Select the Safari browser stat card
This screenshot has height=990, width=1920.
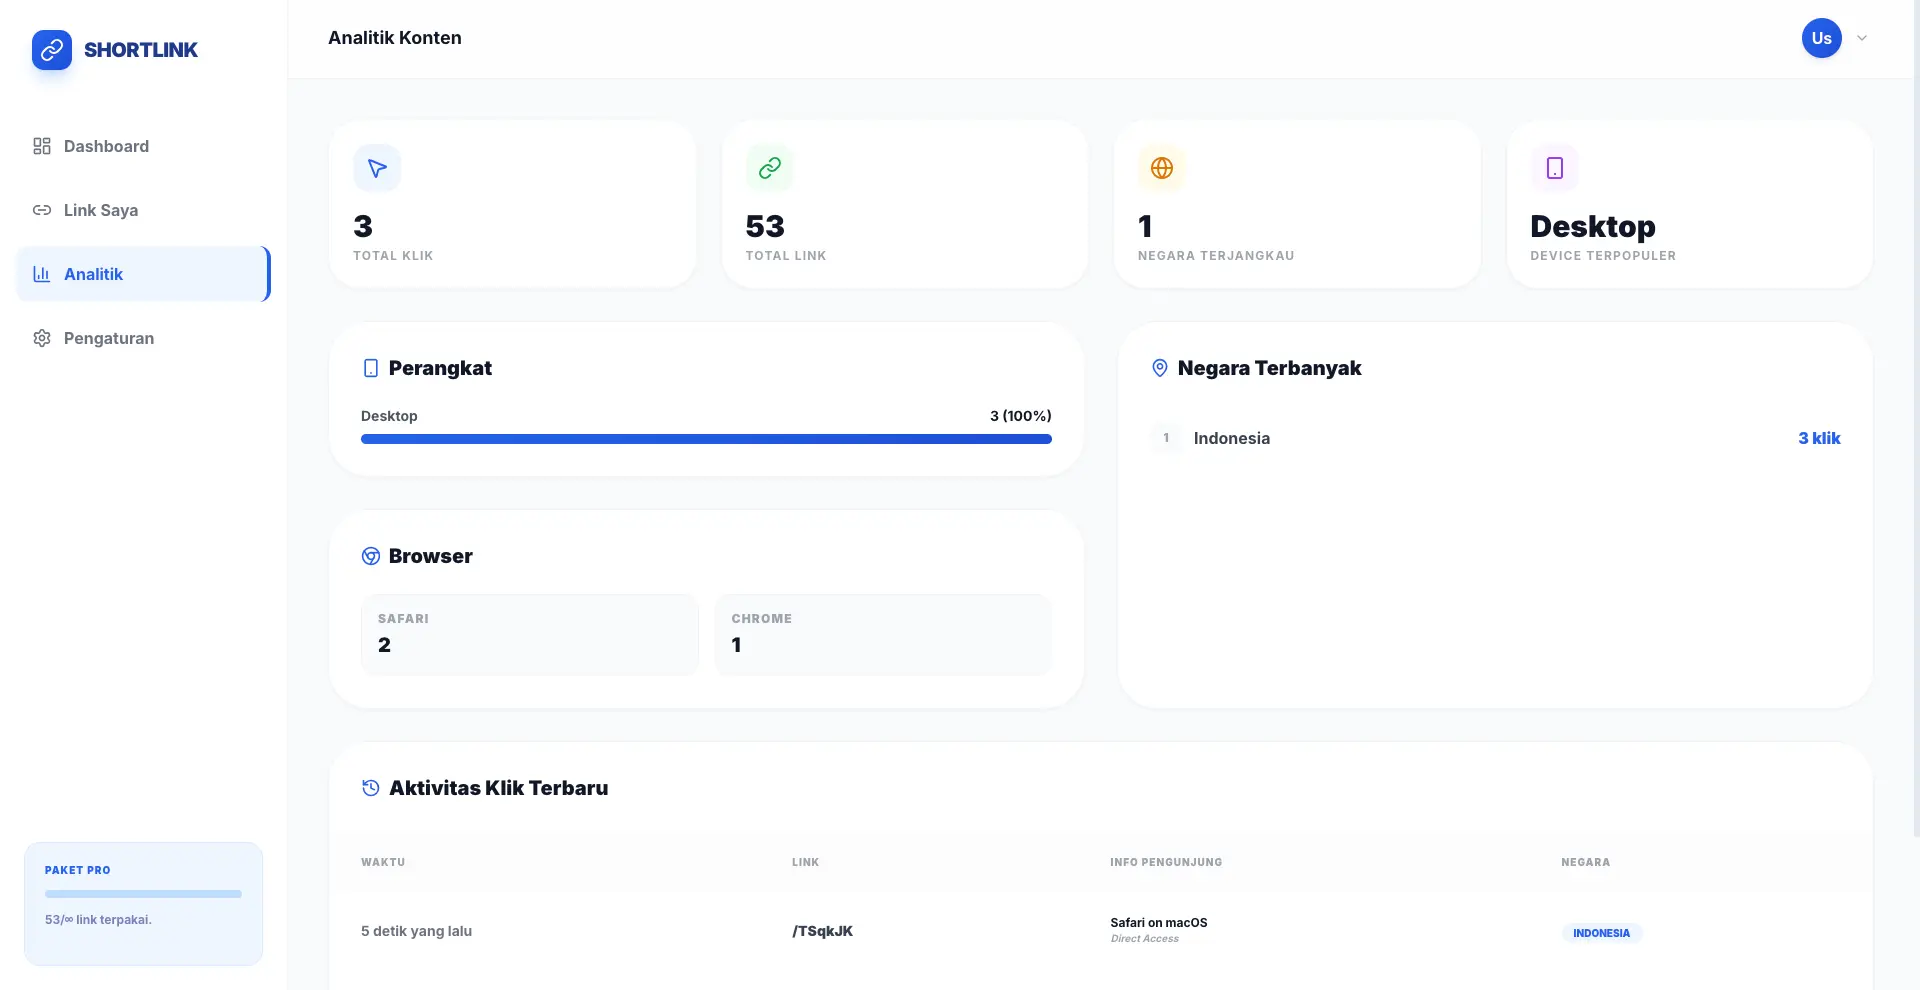[529, 634]
